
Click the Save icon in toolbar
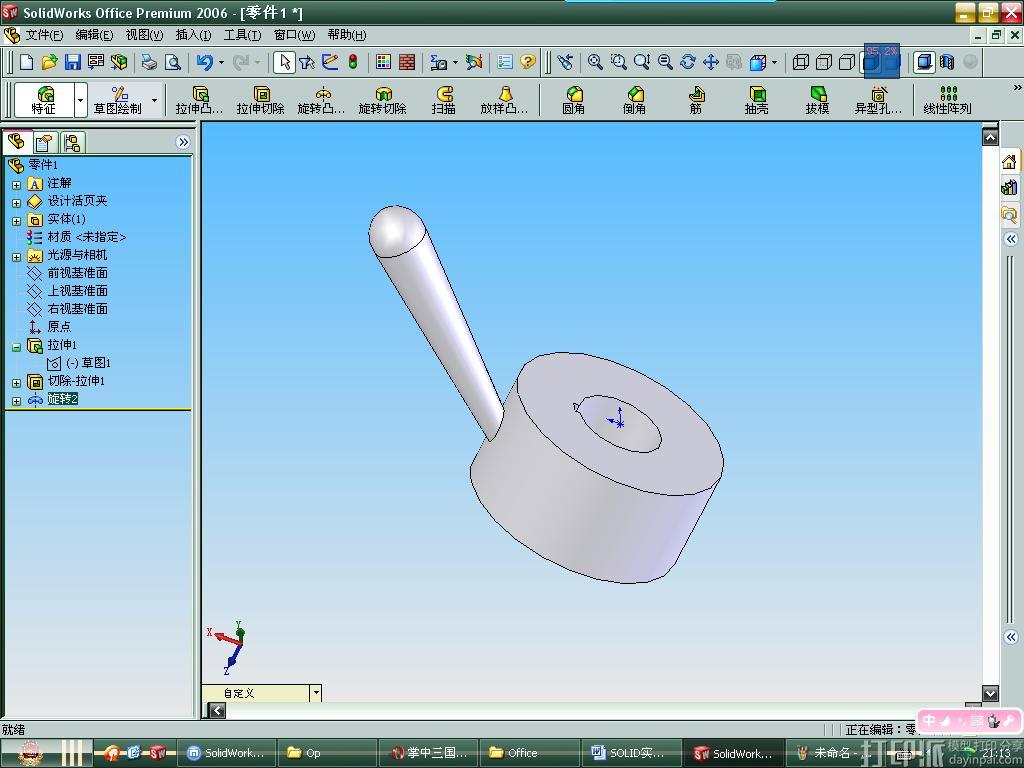point(73,62)
